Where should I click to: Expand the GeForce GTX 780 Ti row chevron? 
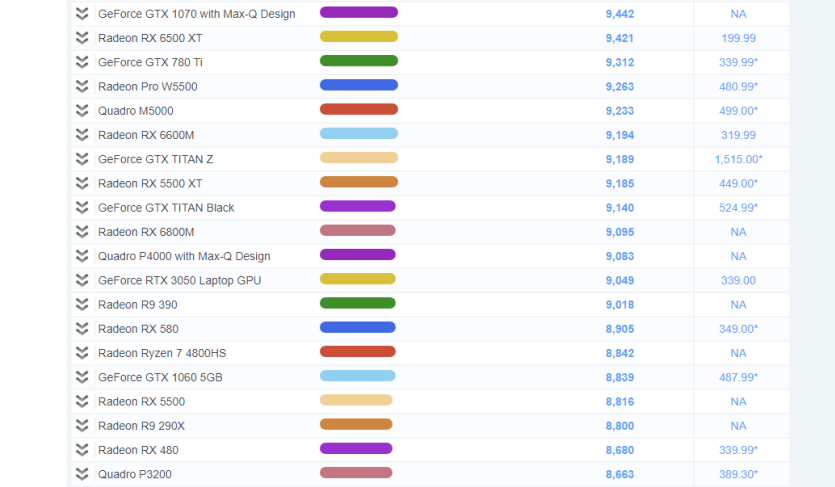[x=81, y=62]
